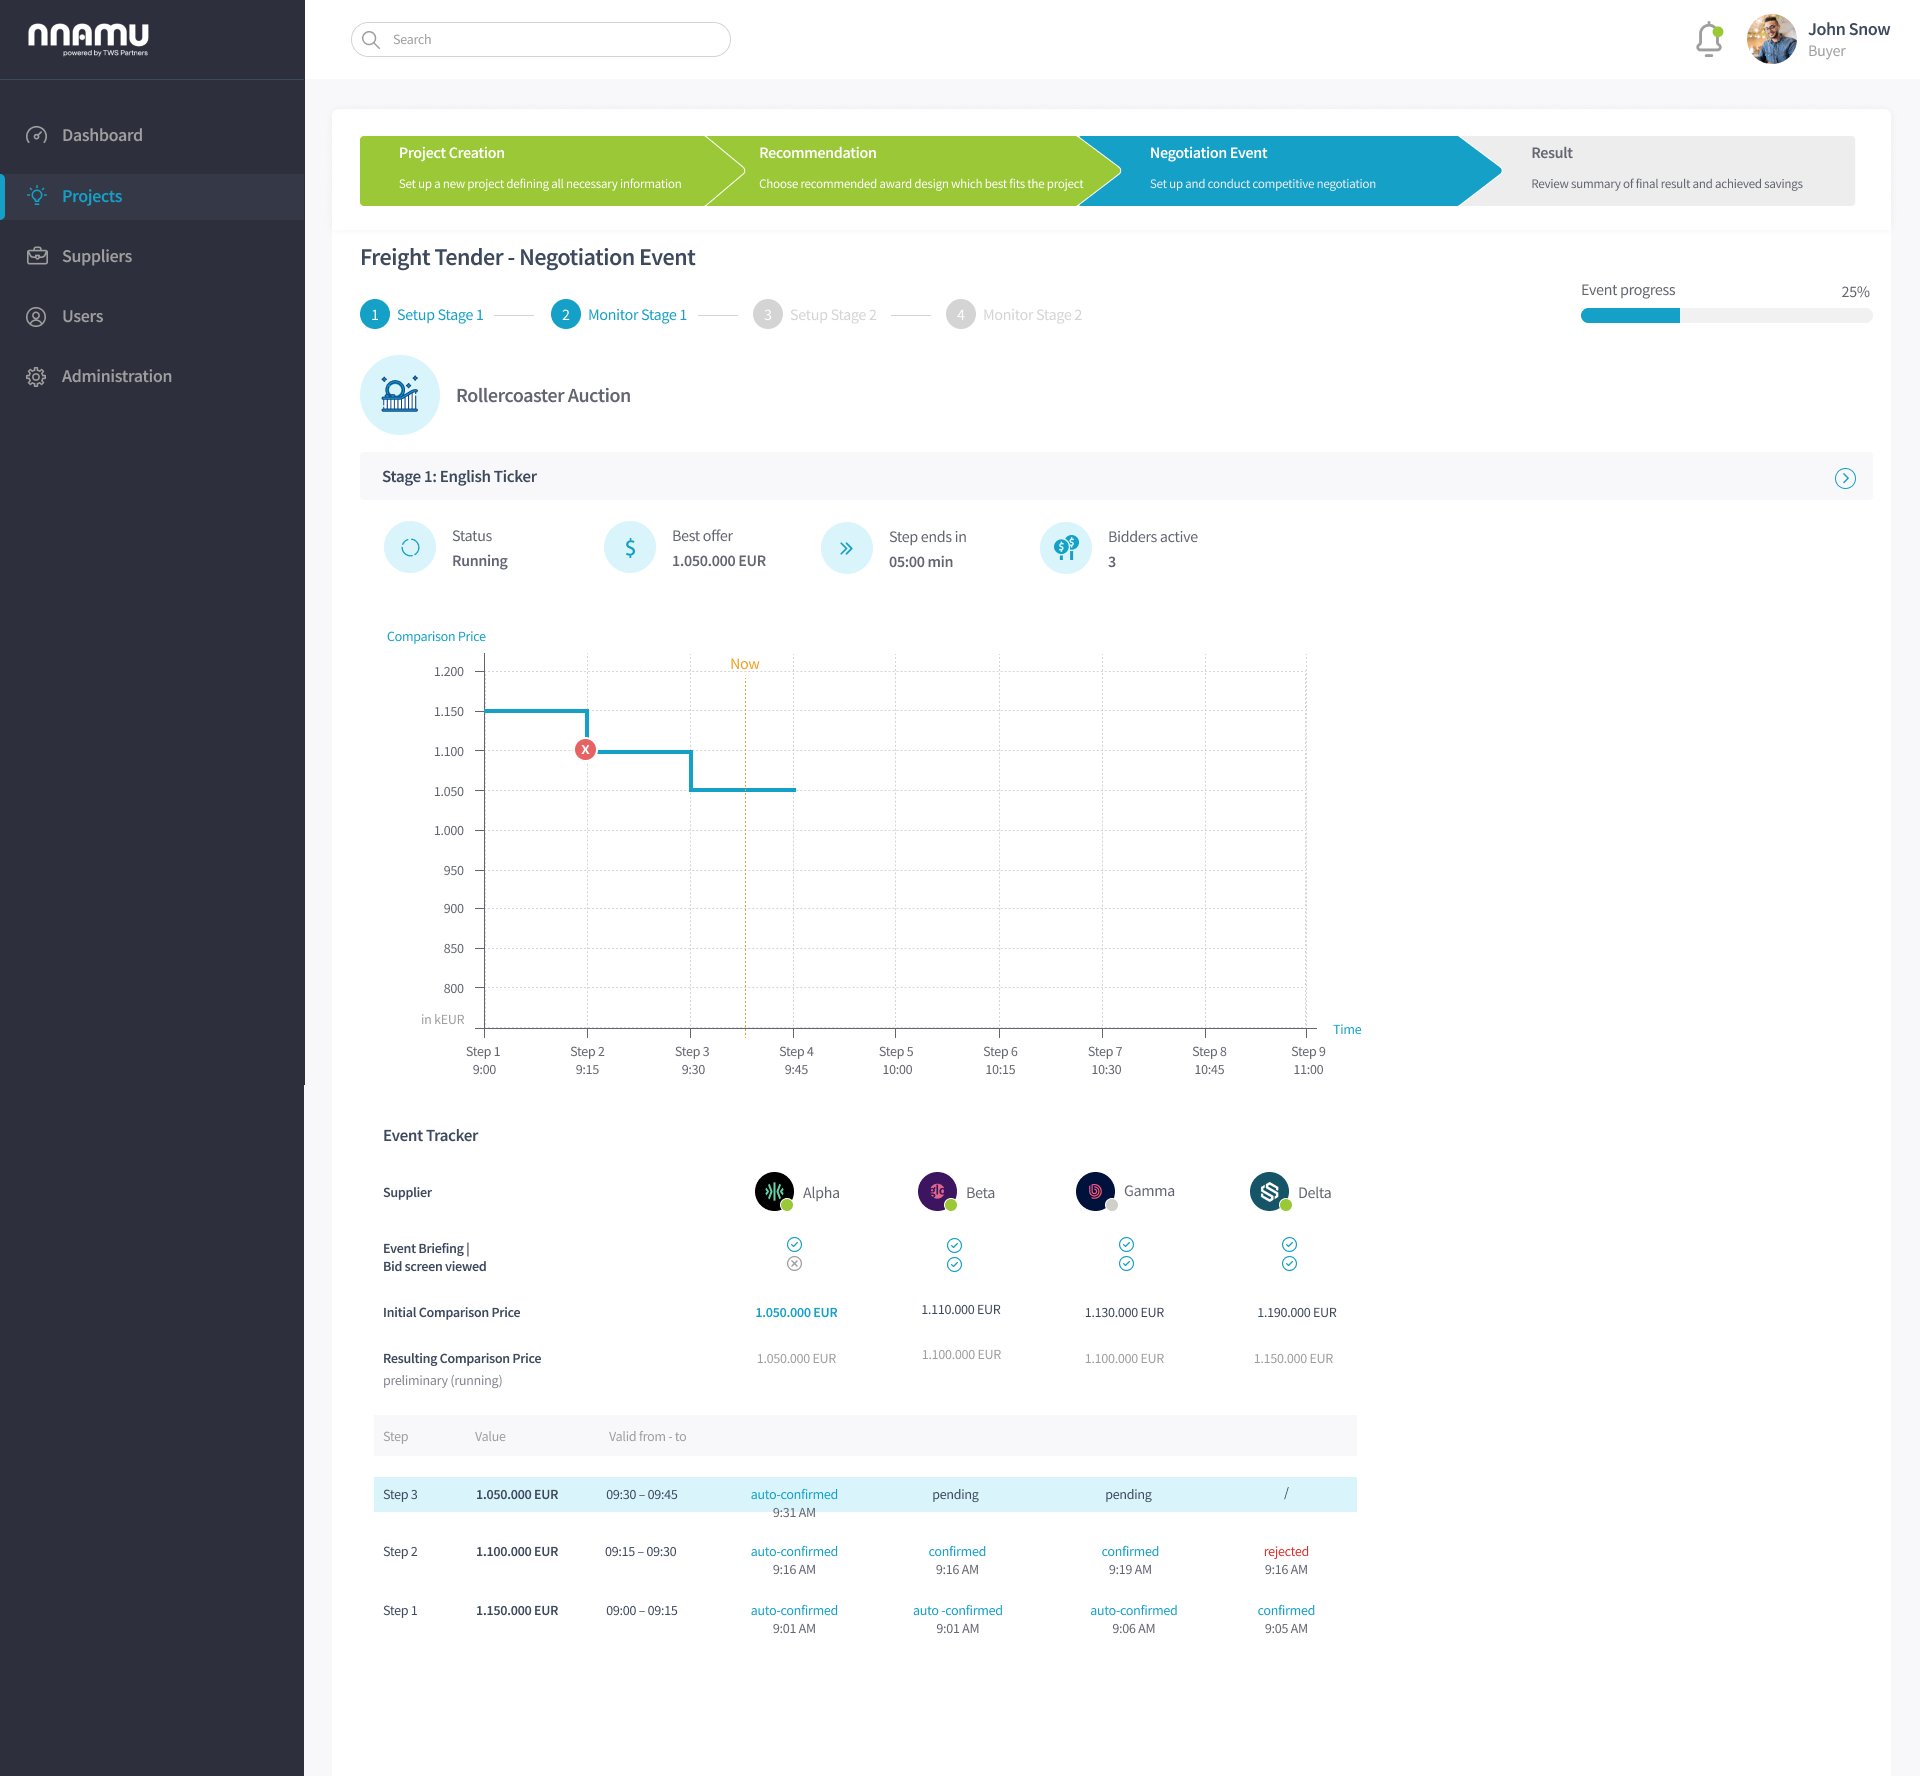Image resolution: width=1920 pixels, height=1776 pixels.
Task: Click the Bidders active icon
Action: tap(1066, 548)
